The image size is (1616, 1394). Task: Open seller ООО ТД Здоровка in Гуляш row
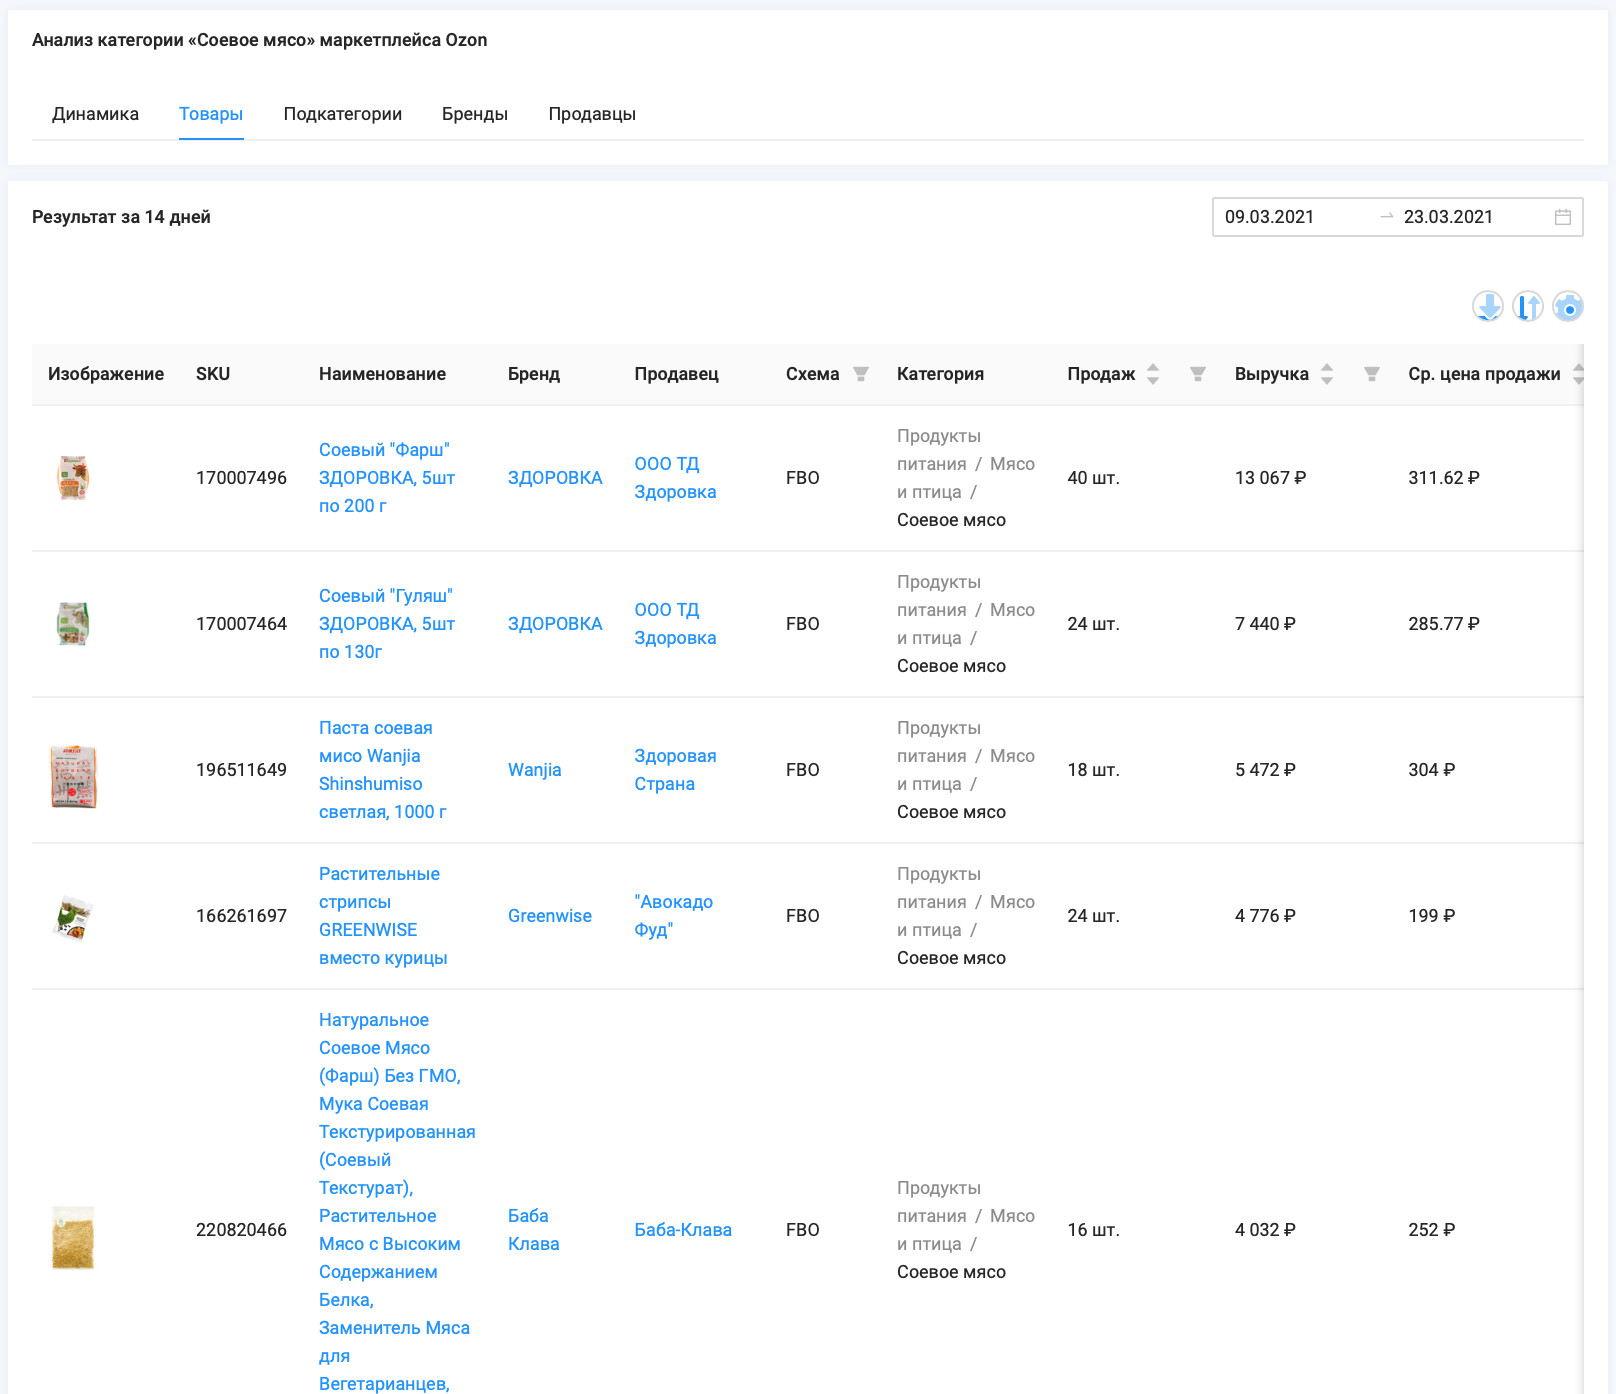[x=675, y=624]
